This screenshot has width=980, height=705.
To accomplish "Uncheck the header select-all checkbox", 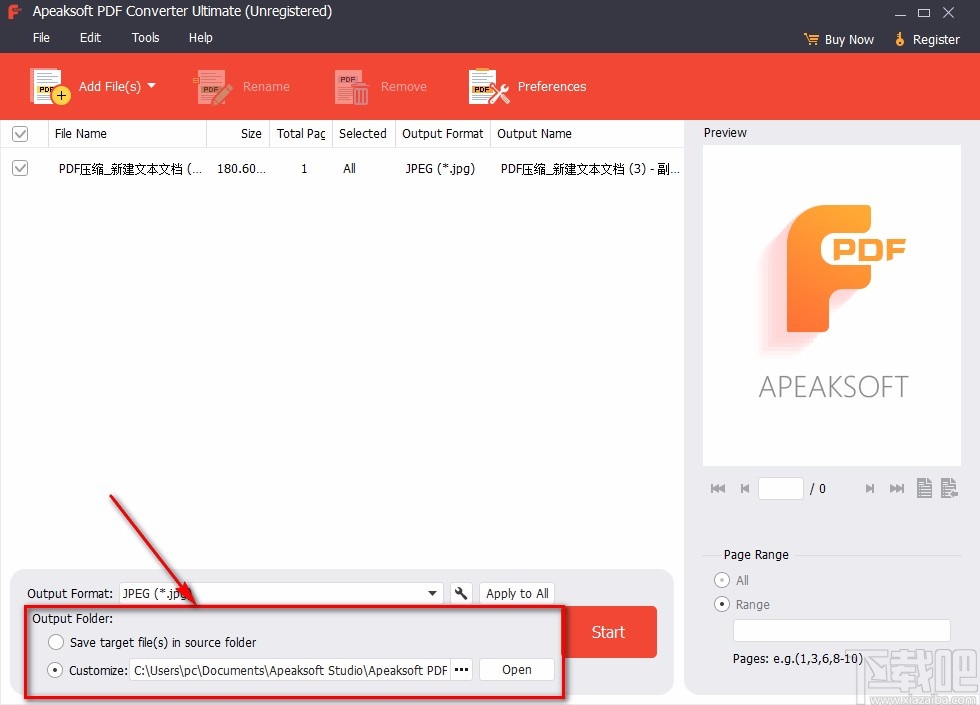I will 20,133.
